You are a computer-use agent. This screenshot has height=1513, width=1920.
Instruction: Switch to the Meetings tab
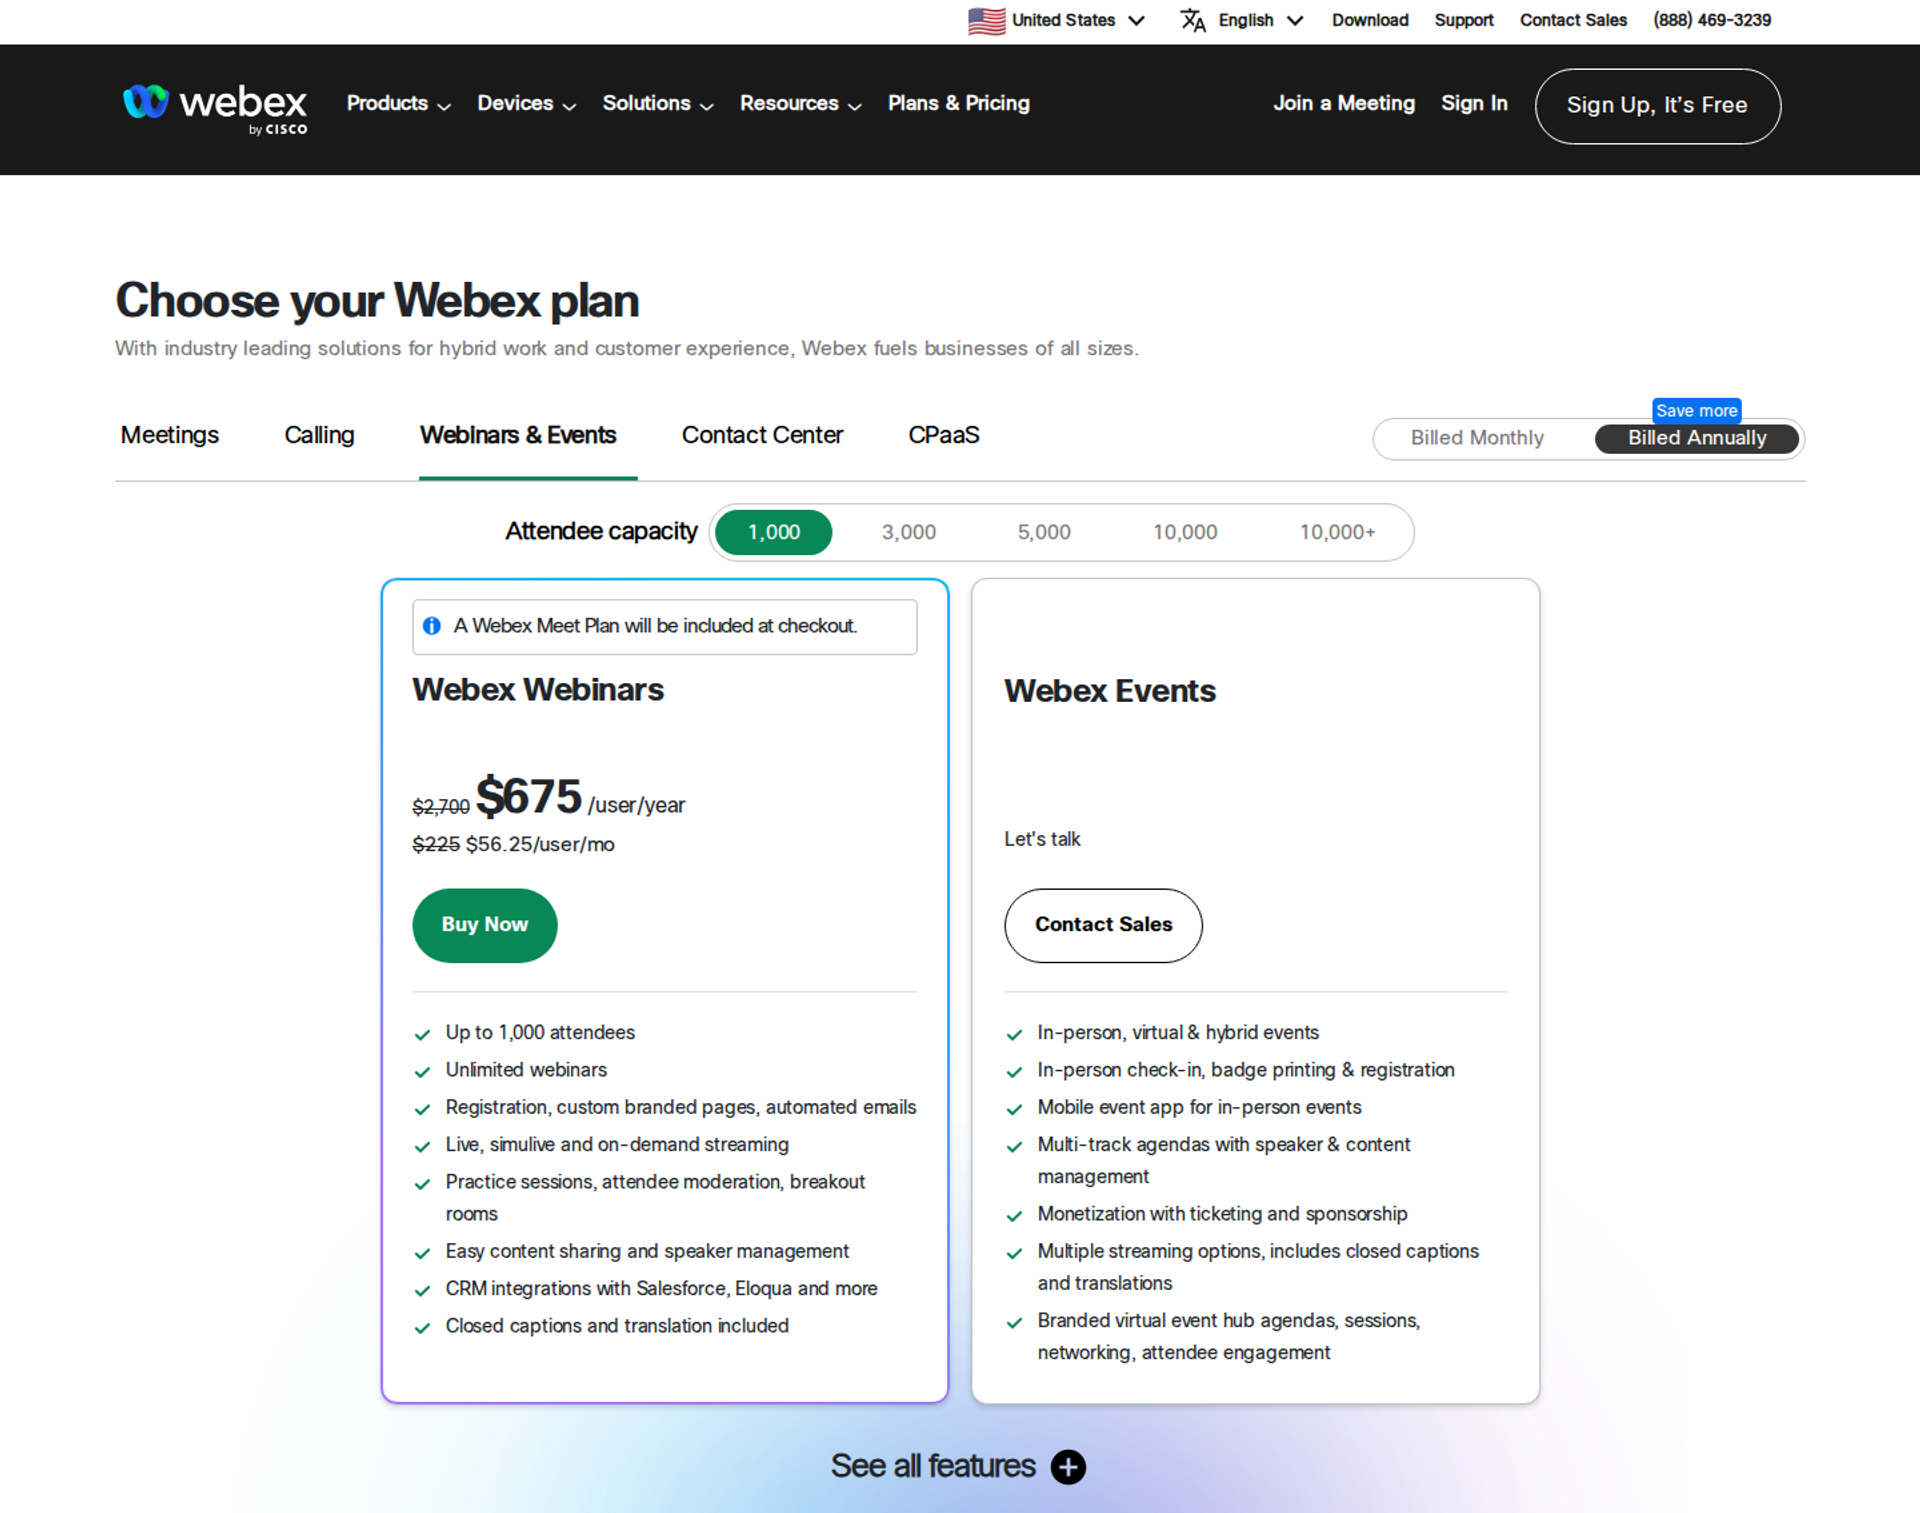tap(169, 436)
